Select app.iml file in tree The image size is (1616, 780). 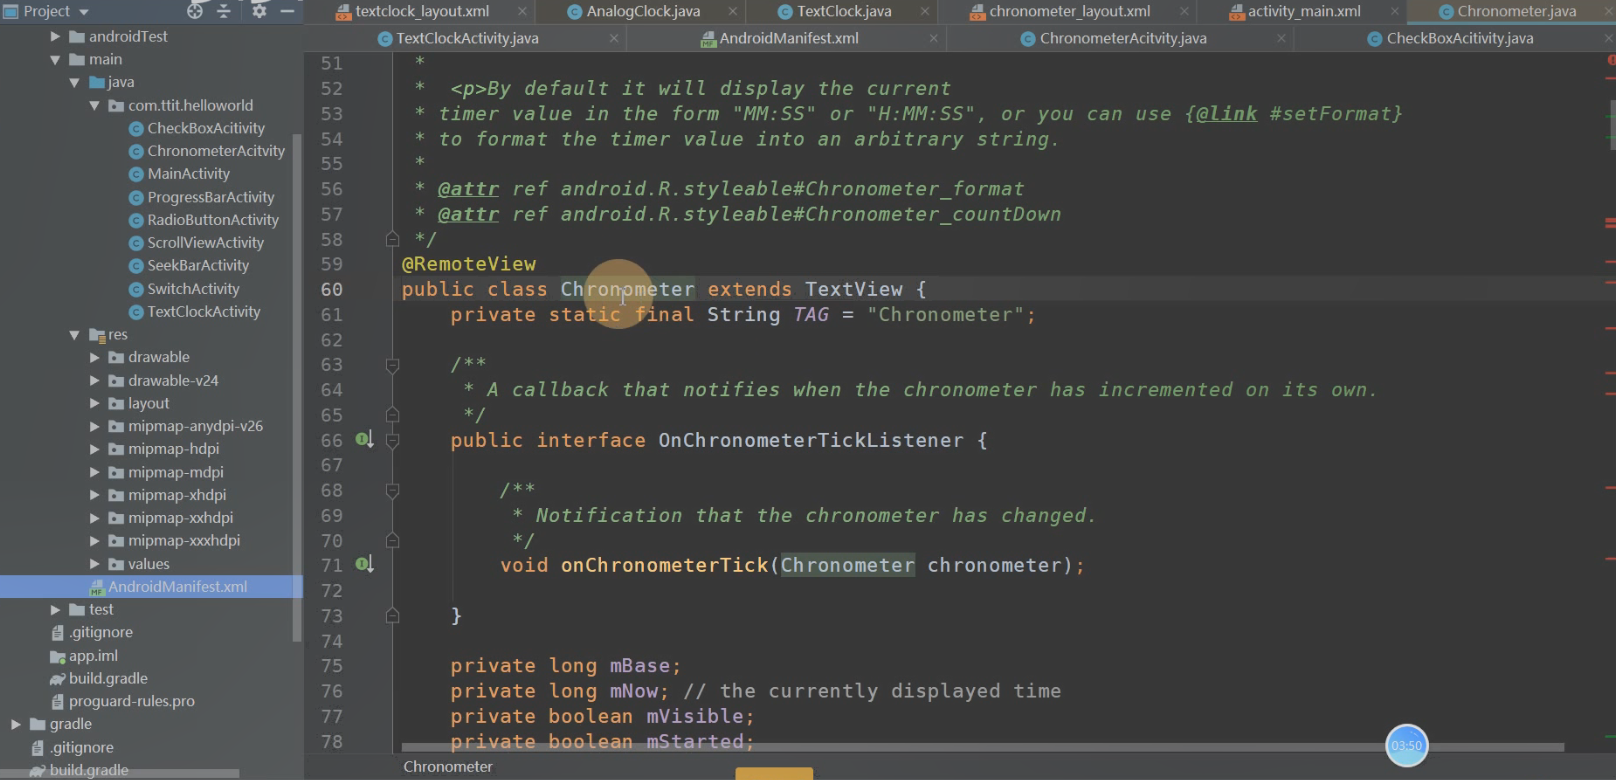93,656
